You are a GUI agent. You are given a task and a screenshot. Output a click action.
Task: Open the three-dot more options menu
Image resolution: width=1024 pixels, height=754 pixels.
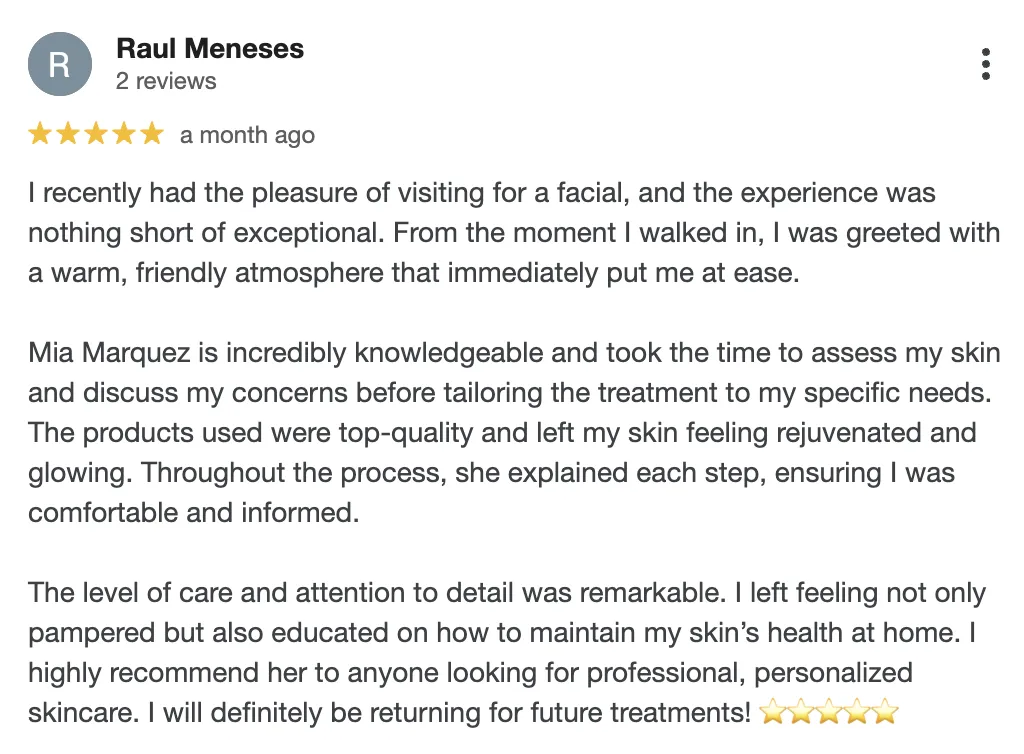click(985, 64)
